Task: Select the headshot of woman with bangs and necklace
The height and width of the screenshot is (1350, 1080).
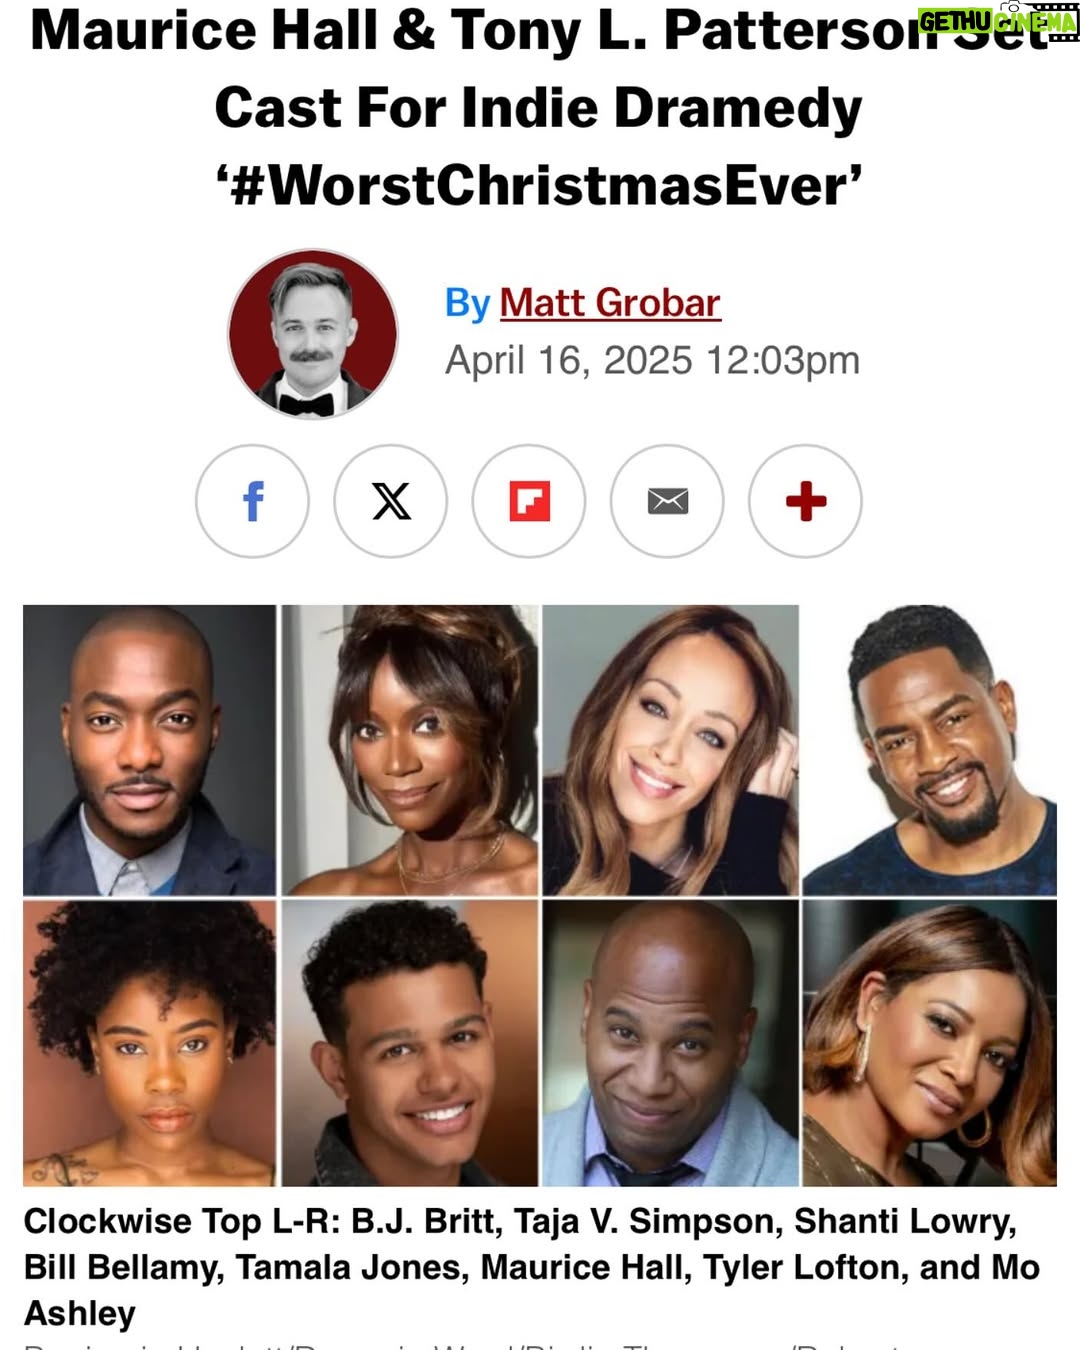Action: click(410, 750)
